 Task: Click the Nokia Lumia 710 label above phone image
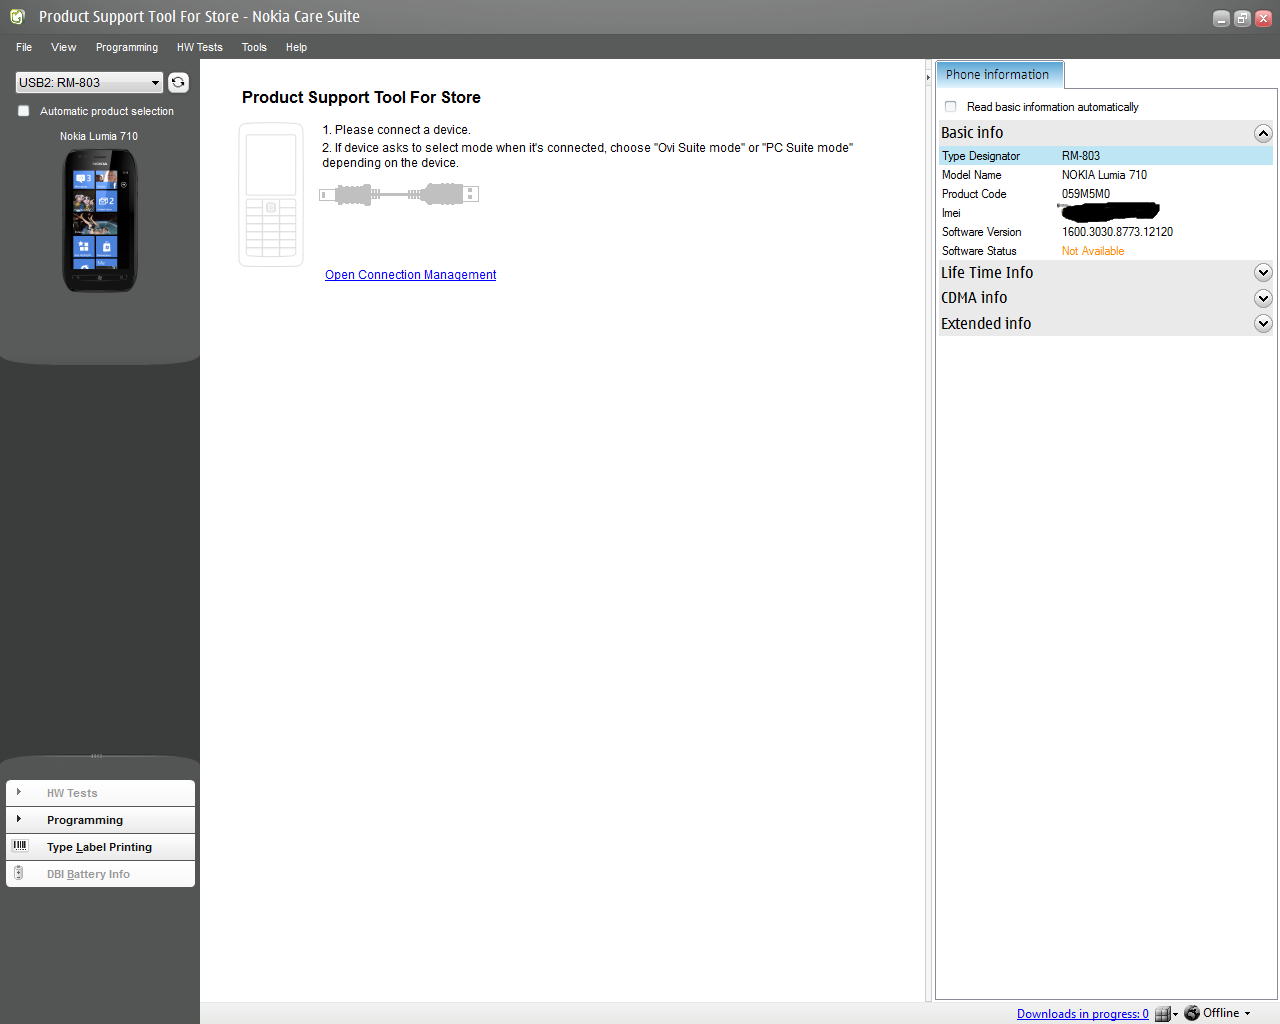tap(99, 136)
